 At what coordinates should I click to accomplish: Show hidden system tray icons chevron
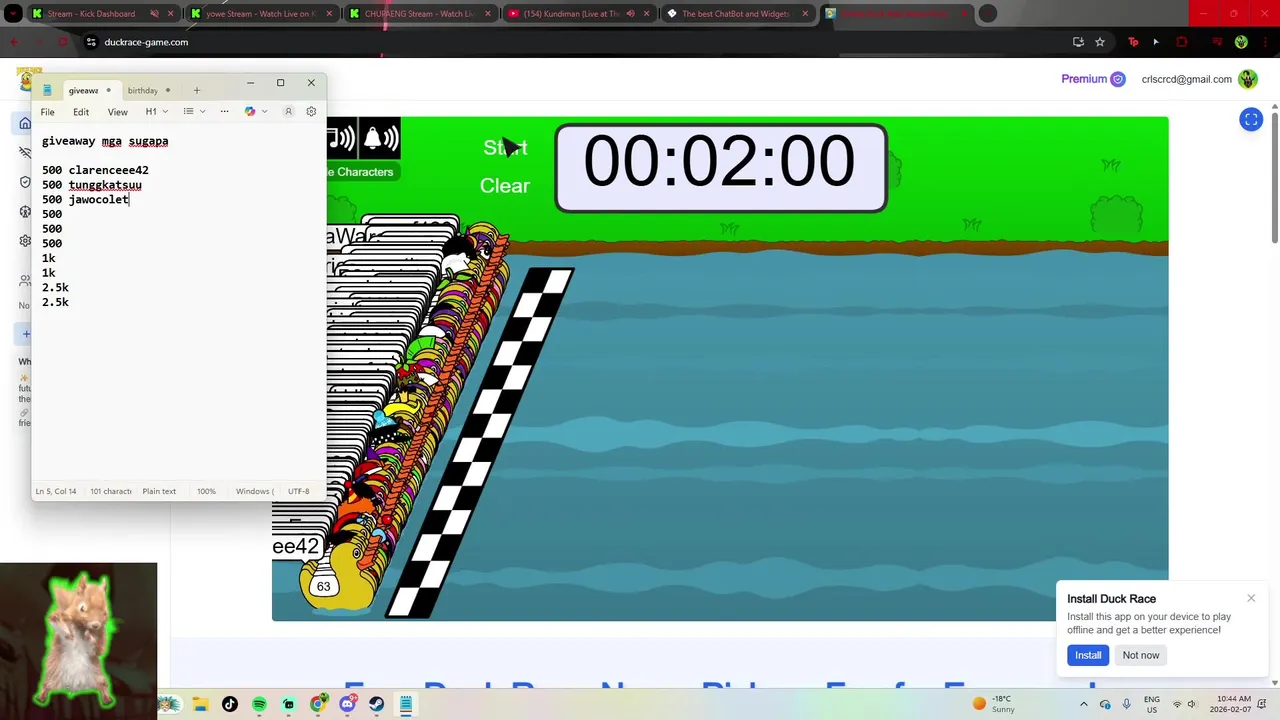(1083, 704)
